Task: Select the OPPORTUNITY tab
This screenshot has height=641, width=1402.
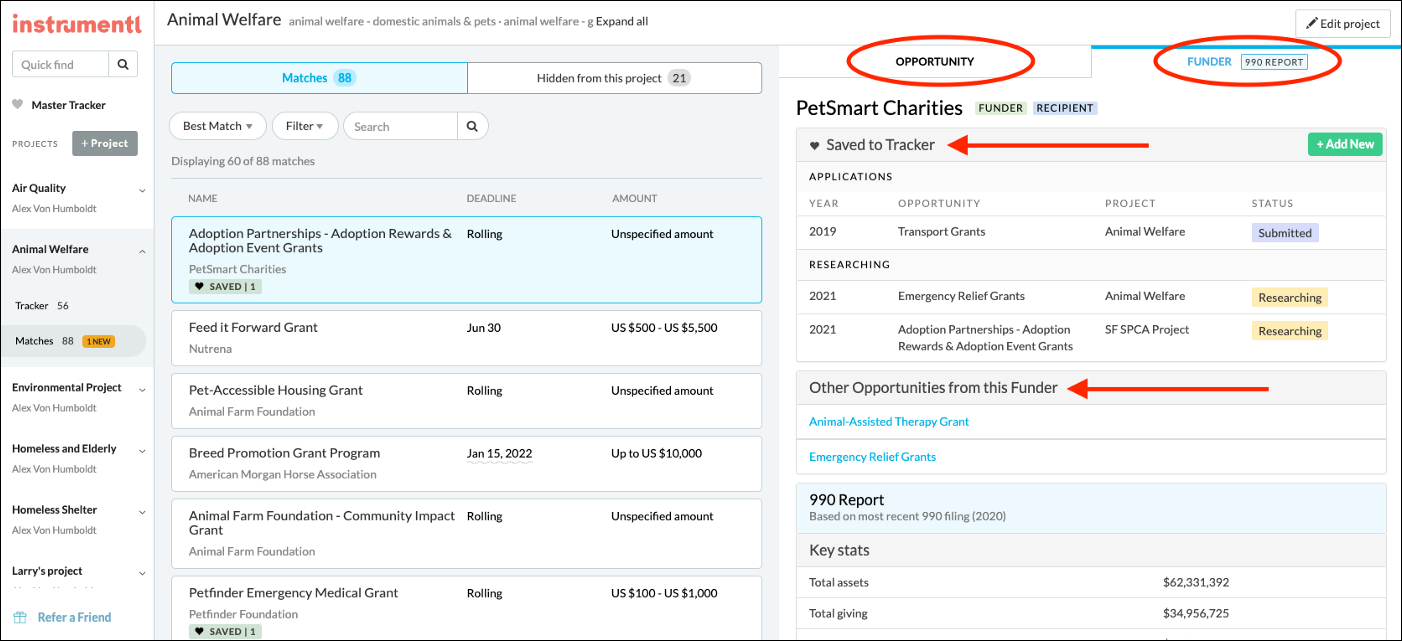Action: click(x=935, y=61)
